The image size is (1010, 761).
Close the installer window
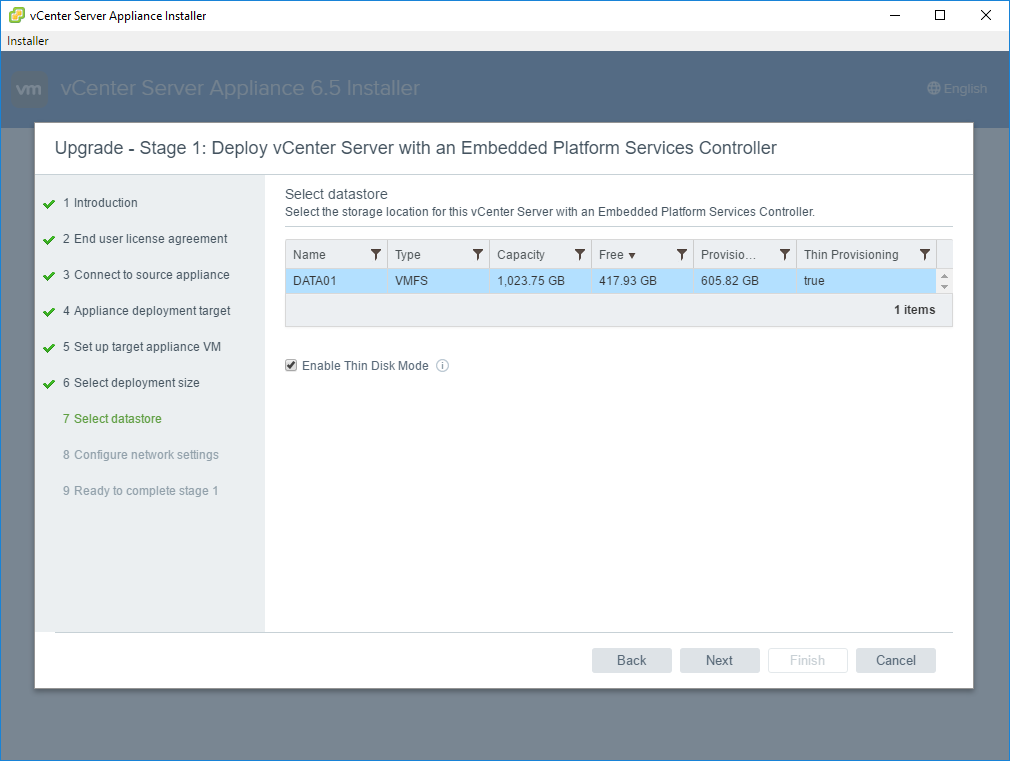(x=986, y=15)
